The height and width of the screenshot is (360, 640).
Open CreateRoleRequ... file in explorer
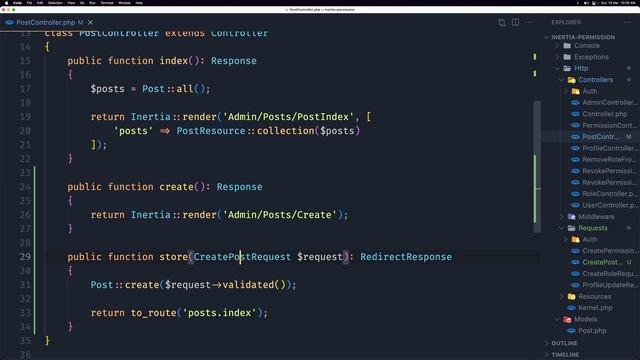pos(609,274)
